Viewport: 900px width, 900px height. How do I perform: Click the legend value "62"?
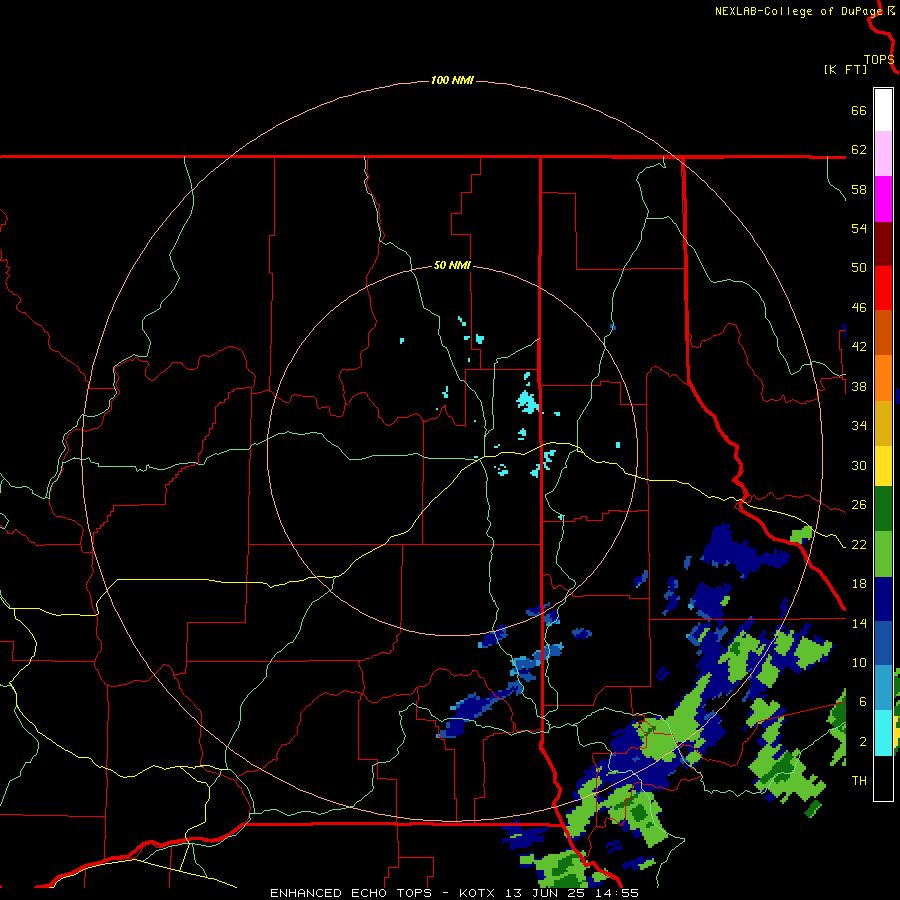pos(859,150)
